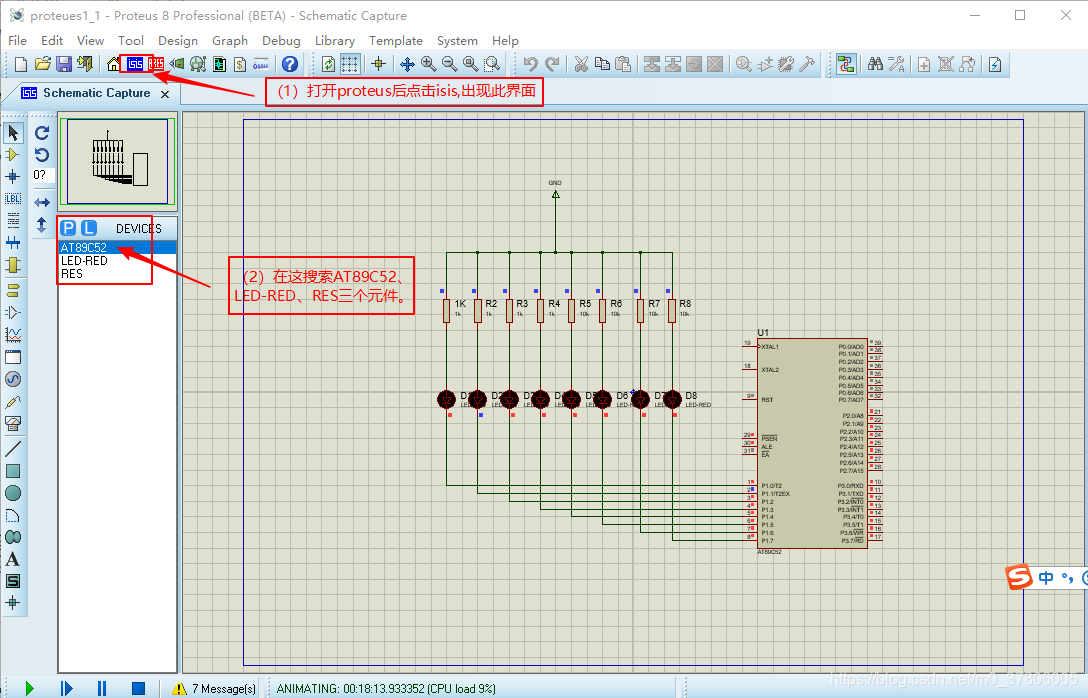Rotate anticlockwise with the lower rotation arrow
1088x698 pixels.
(x=42, y=154)
